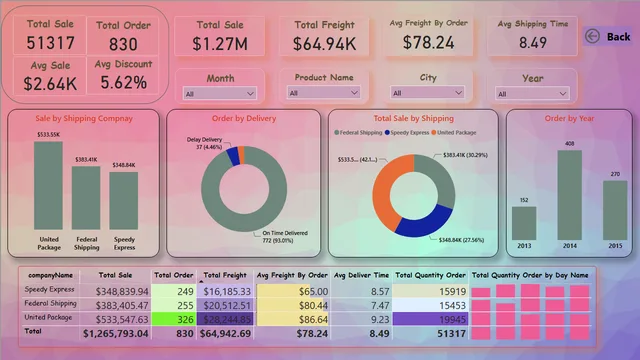The height and width of the screenshot is (360, 640).
Task: Open the Product Name filter dropdown
Action: [x=324, y=93]
